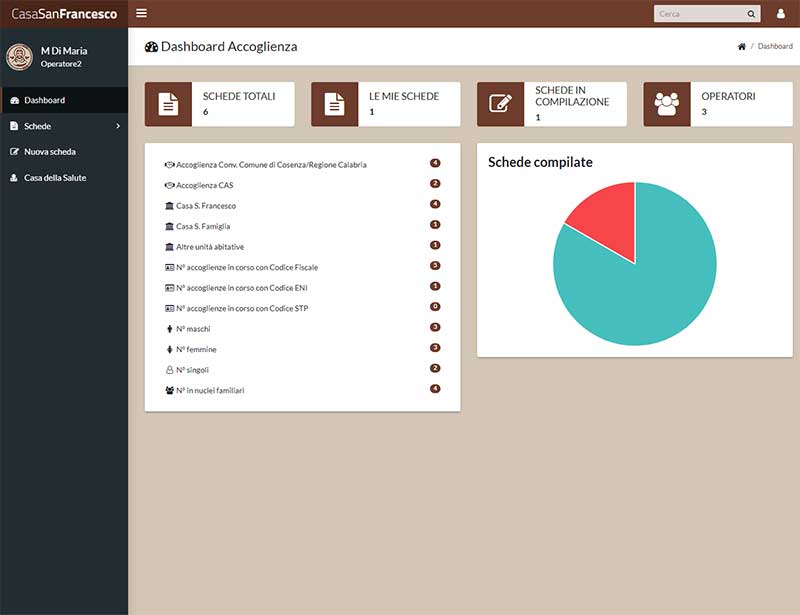Open the user profile icon in header

(781, 14)
